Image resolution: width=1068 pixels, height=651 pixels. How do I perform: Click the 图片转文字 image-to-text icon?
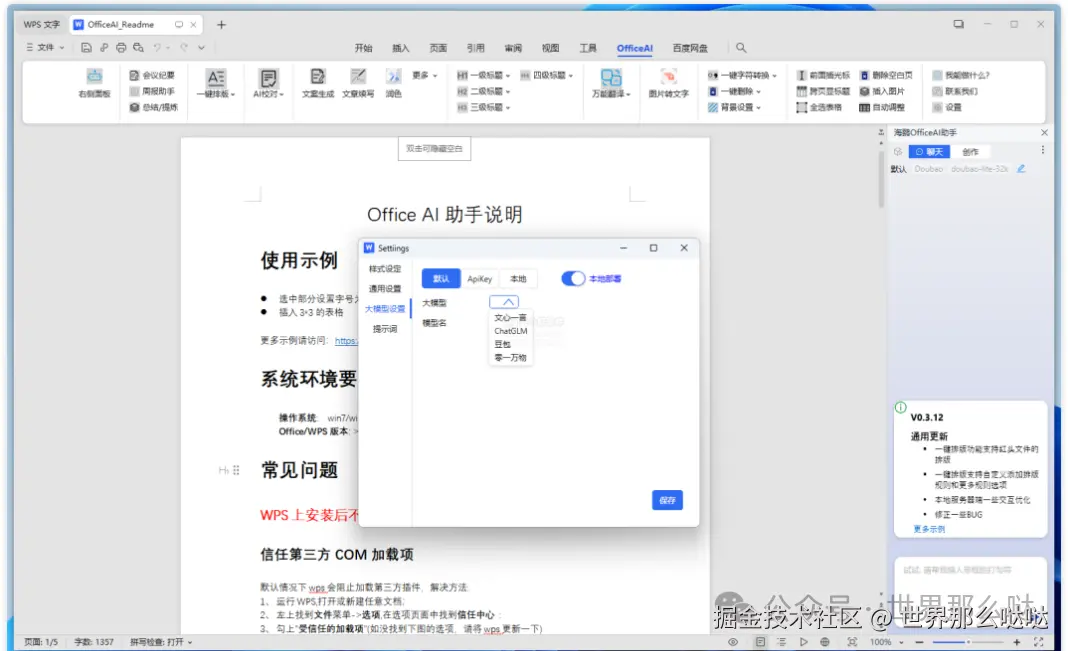point(668,84)
